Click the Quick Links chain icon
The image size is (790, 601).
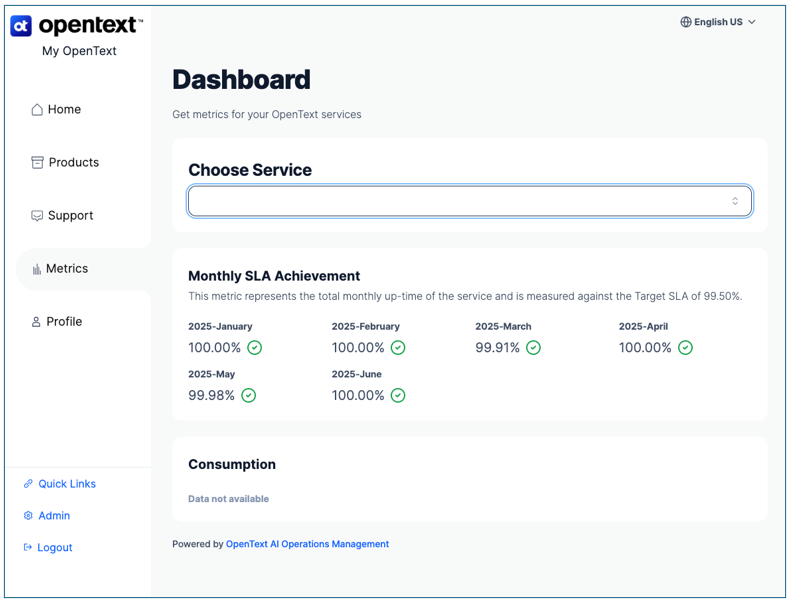tap(28, 484)
